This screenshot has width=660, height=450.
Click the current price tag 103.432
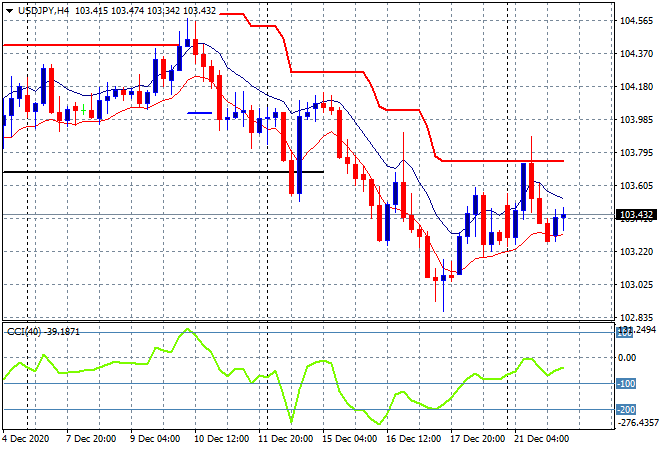[636, 215]
